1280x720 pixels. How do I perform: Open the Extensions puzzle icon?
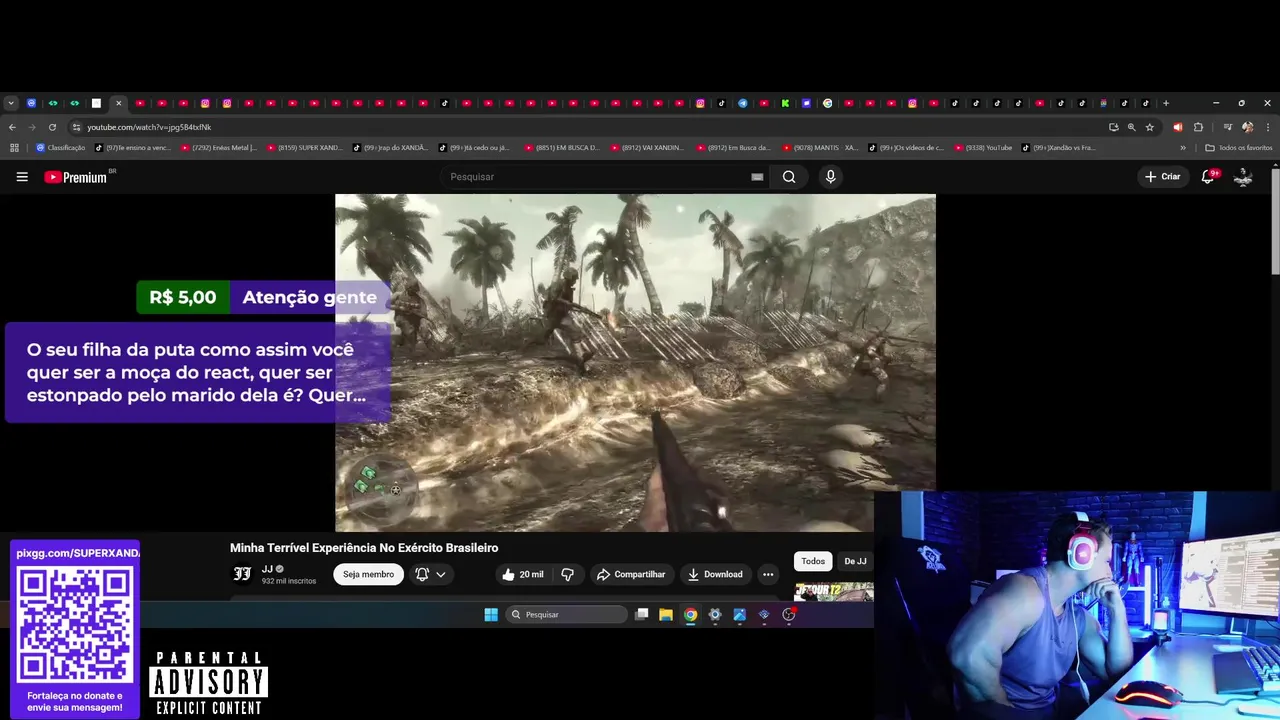click(x=1198, y=127)
